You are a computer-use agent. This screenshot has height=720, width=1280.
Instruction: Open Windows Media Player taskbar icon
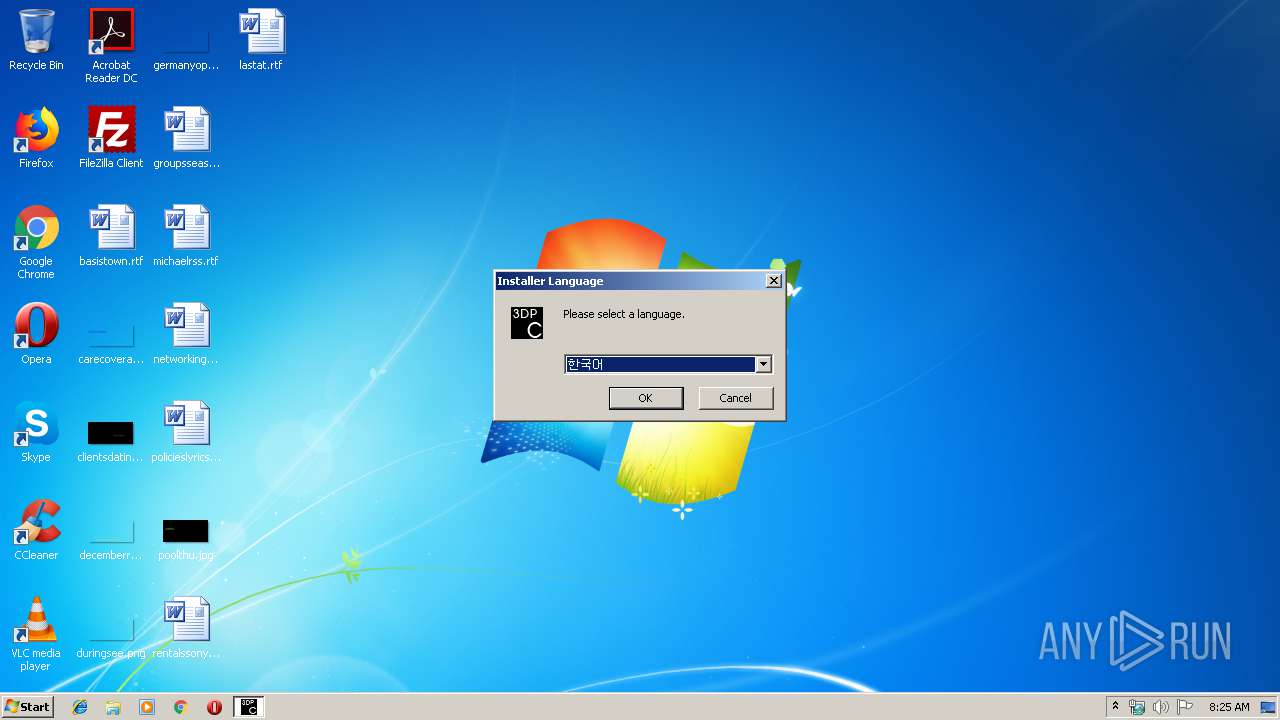pyautogui.click(x=147, y=707)
